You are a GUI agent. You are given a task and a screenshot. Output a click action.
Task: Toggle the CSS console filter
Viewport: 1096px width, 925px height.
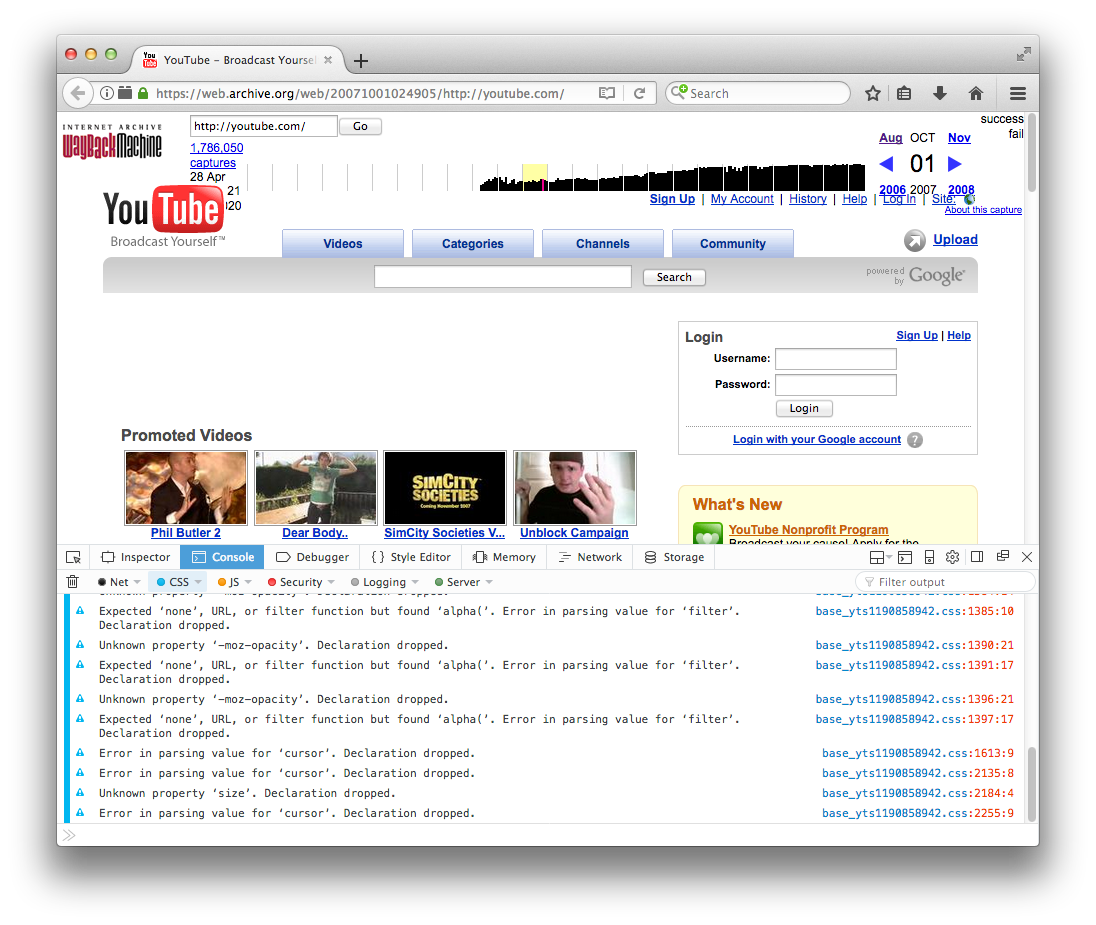tap(173, 582)
